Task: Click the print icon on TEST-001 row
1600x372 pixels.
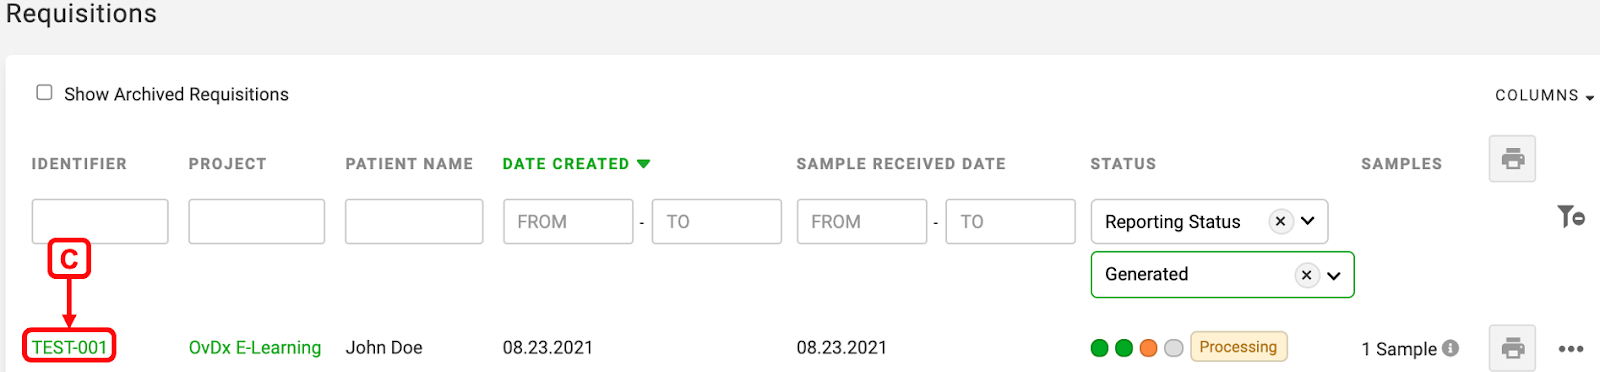Action: 1512,348
